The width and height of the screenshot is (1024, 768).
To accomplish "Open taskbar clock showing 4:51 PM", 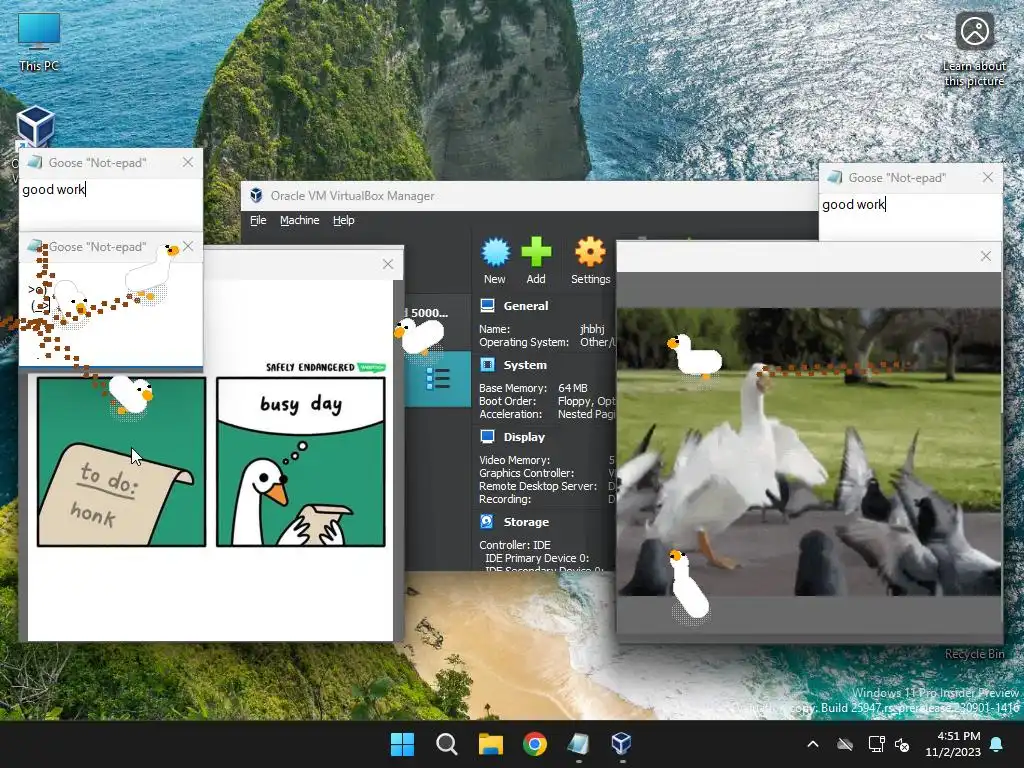I will coord(953,744).
